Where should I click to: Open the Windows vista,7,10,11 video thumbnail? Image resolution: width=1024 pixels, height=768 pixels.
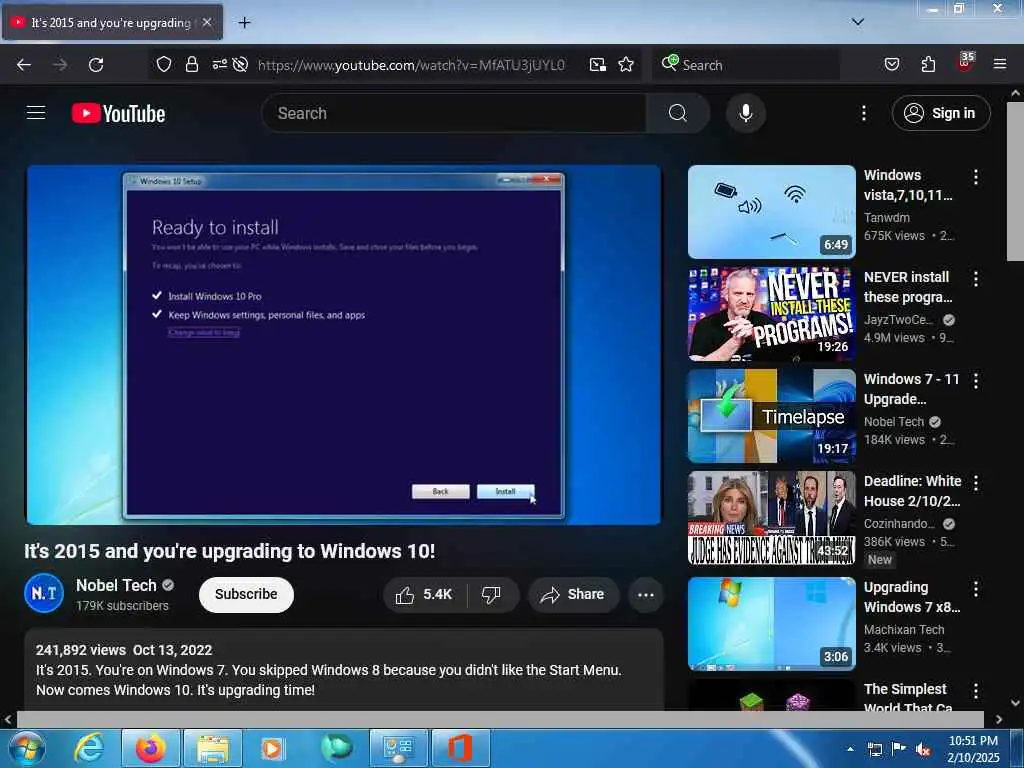772,212
